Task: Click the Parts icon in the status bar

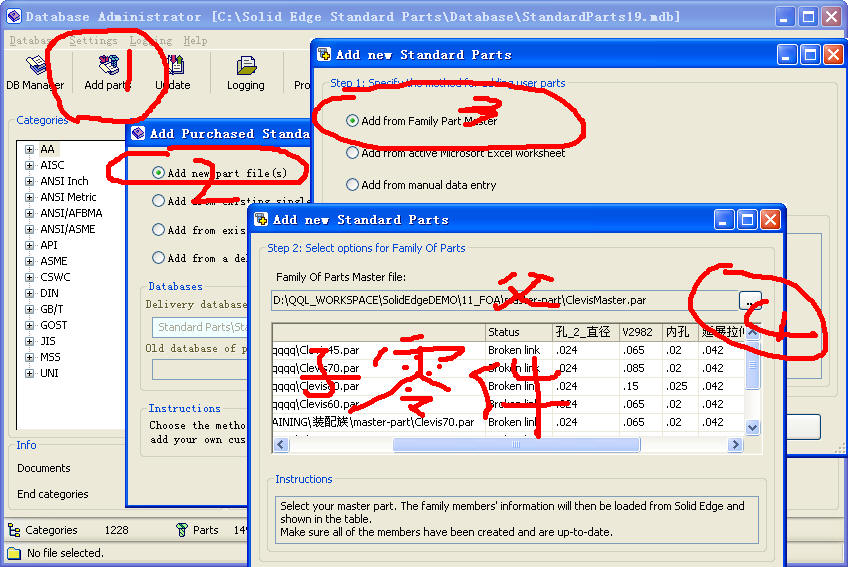Action: click(182, 530)
